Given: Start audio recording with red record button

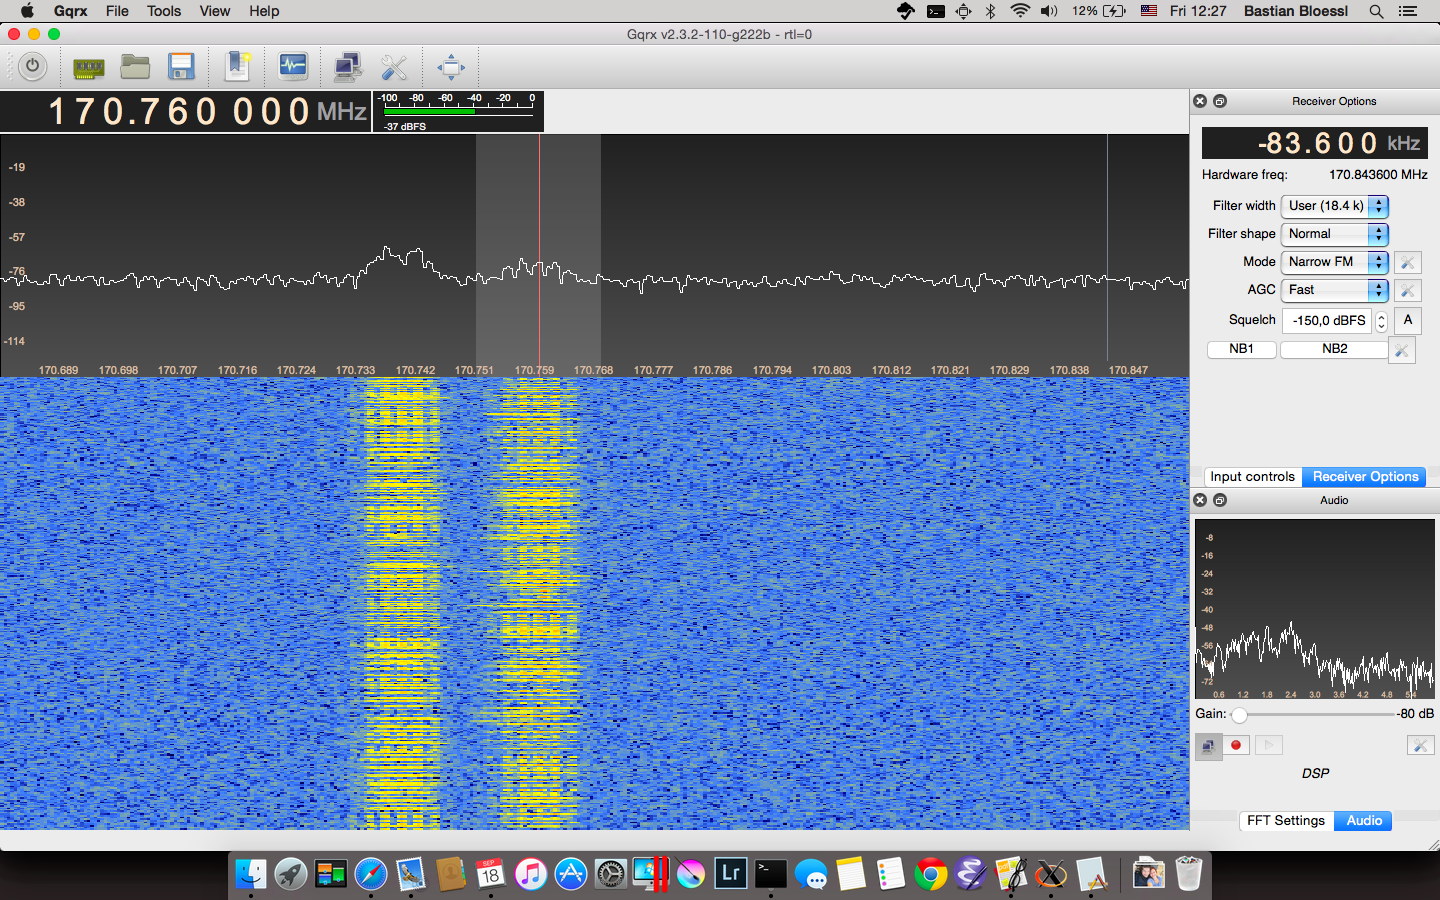Looking at the screenshot, I should [1236, 746].
